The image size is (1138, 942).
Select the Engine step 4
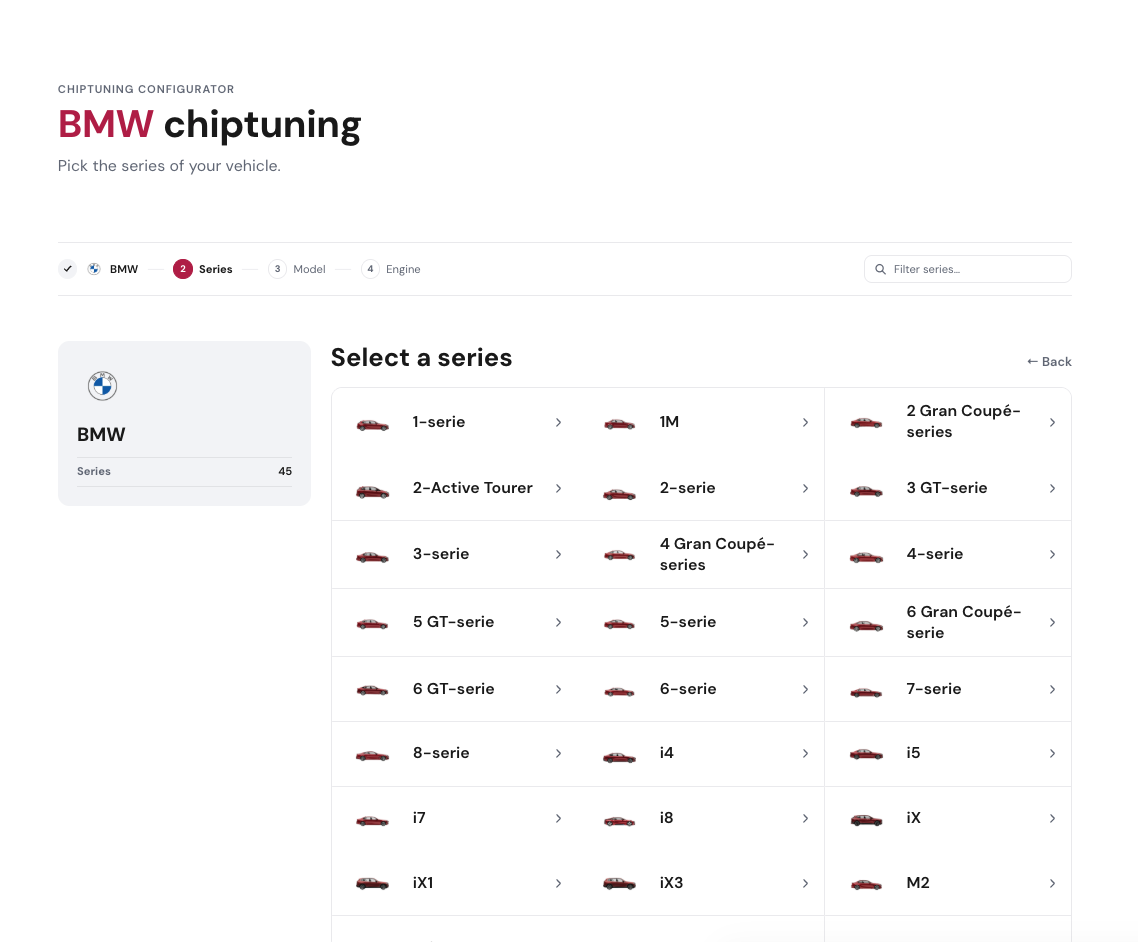point(390,269)
